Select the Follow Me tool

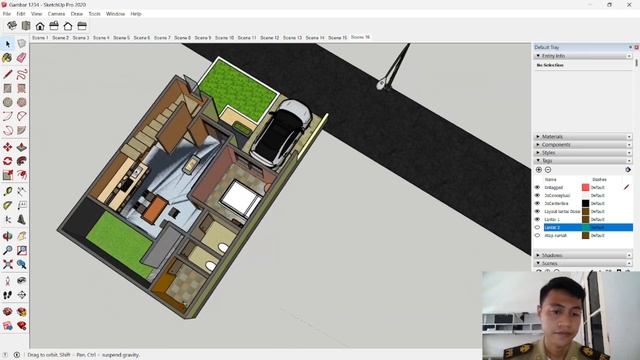click(22, 161)
